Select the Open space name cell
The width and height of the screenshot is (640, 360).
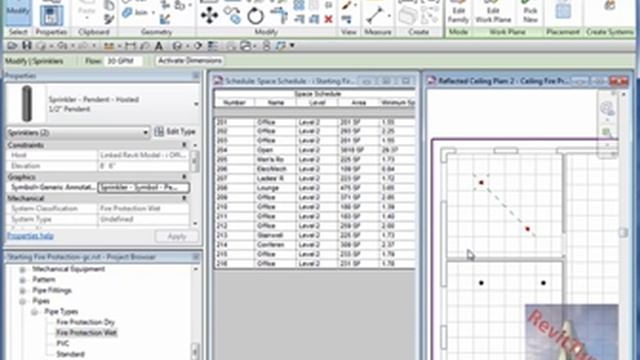coord(276,150)
